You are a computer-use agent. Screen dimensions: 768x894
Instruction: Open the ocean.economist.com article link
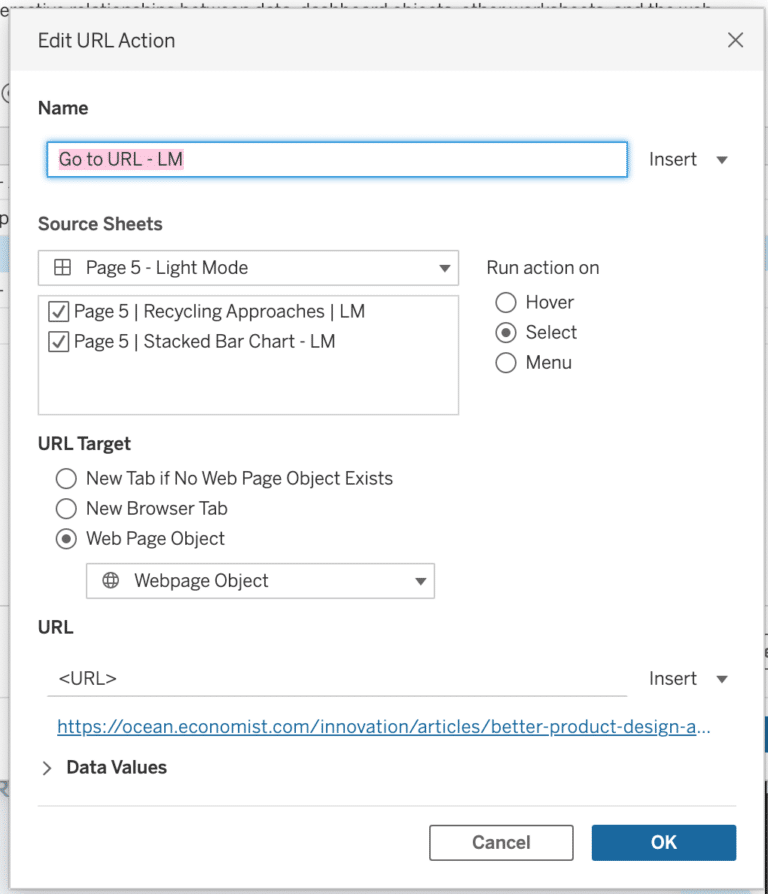tap(384, 726)
